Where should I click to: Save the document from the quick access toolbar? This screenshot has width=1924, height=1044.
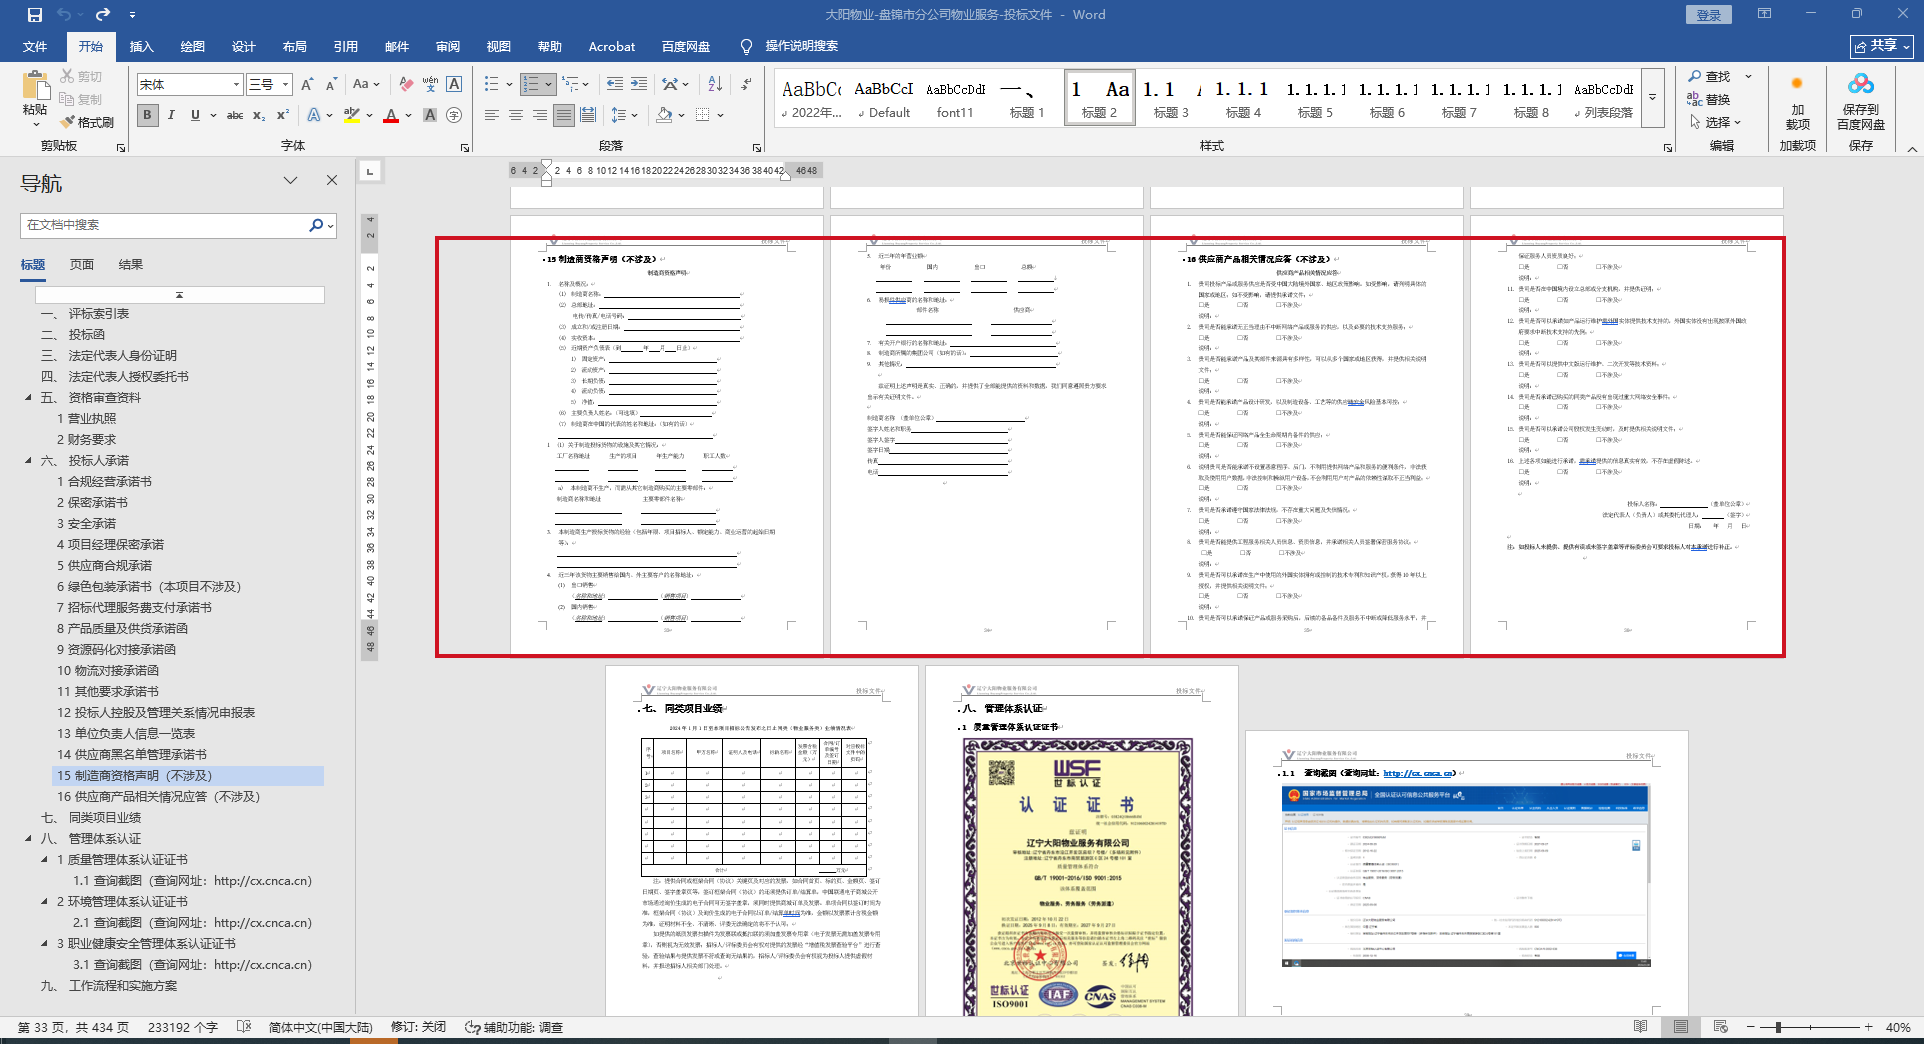pos(35,15)
